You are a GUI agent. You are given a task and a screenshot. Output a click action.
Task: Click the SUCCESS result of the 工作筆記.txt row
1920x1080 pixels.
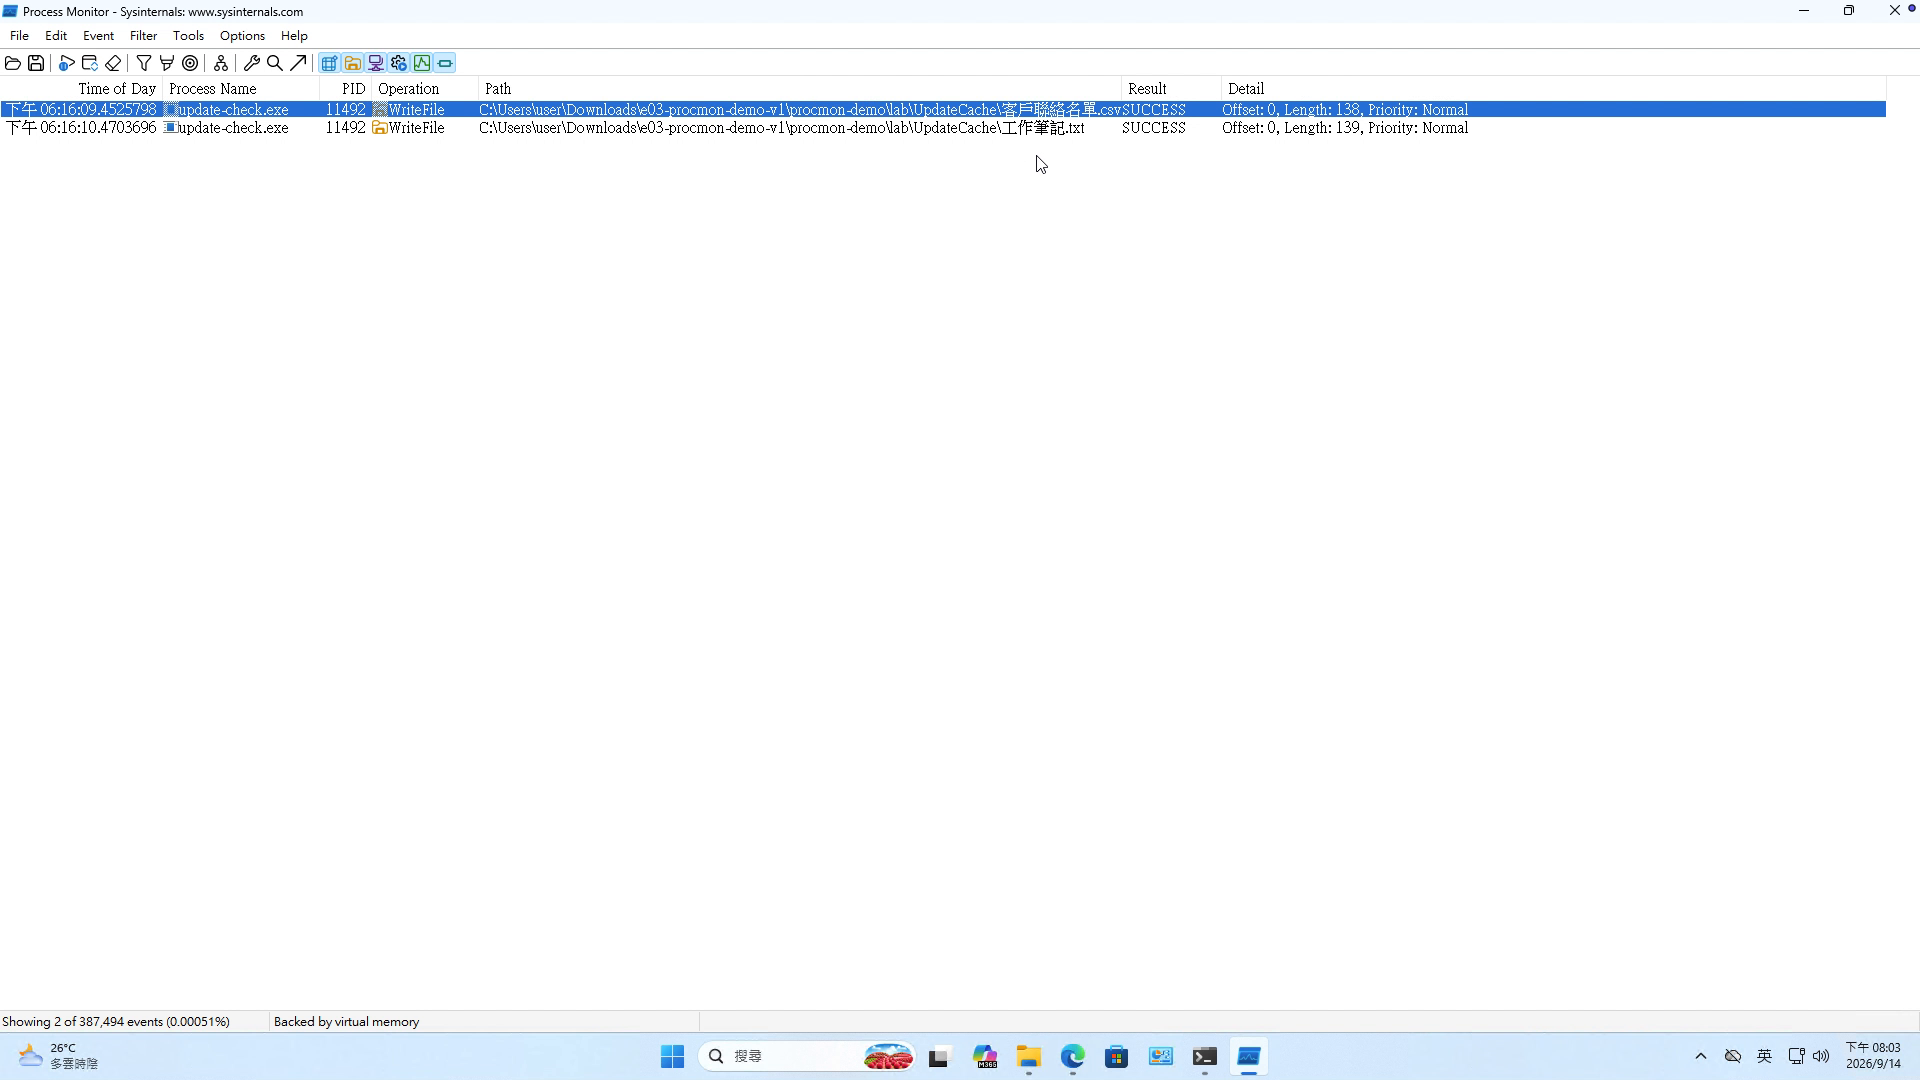click(x=1154, y=128)
